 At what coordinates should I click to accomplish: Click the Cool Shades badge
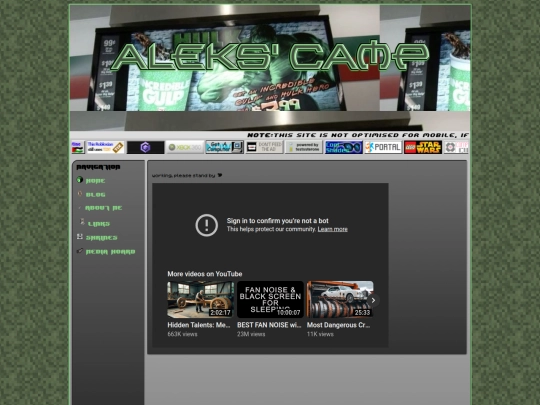(x=344, y=147)
